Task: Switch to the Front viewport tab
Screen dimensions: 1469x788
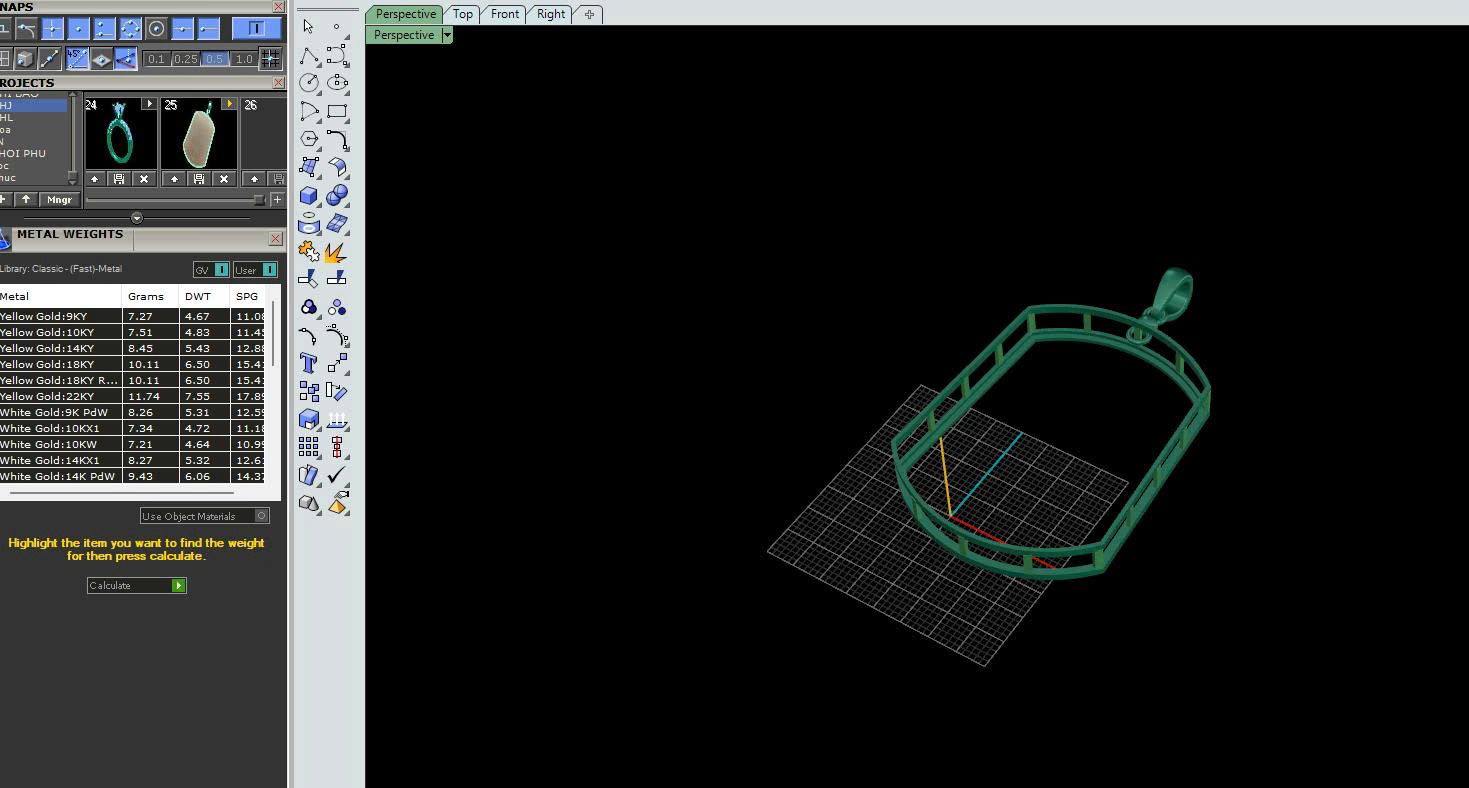Action: (505, 14)
